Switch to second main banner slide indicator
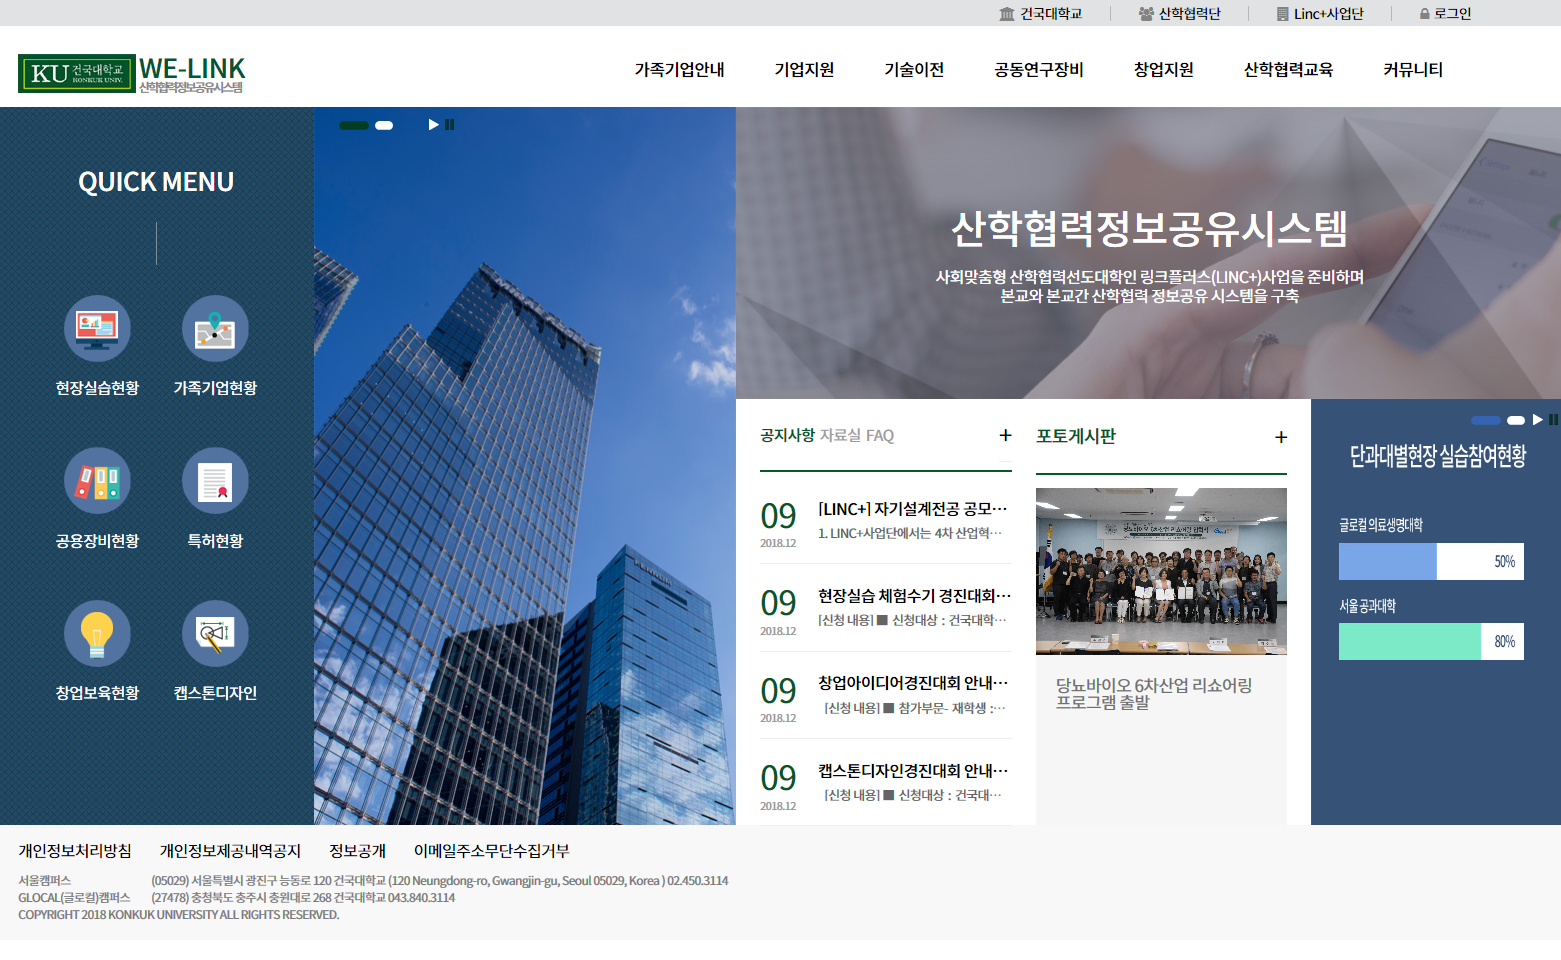The width and height of the screenshot is (1561, 960). tap(384, 126)
